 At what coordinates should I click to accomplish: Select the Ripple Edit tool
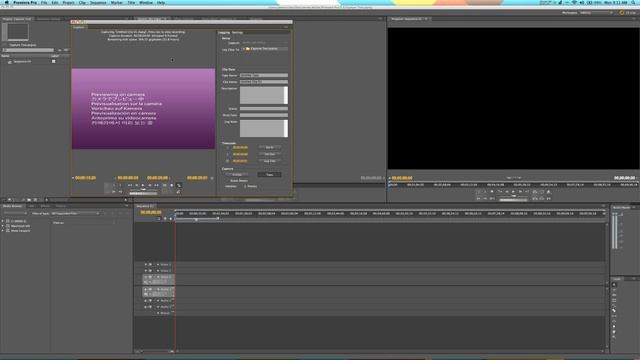click(x=614, y=295)
